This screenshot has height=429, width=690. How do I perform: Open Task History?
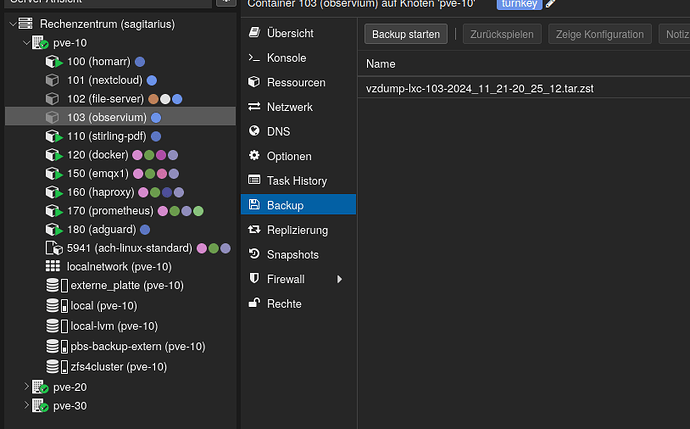(298, 181)
